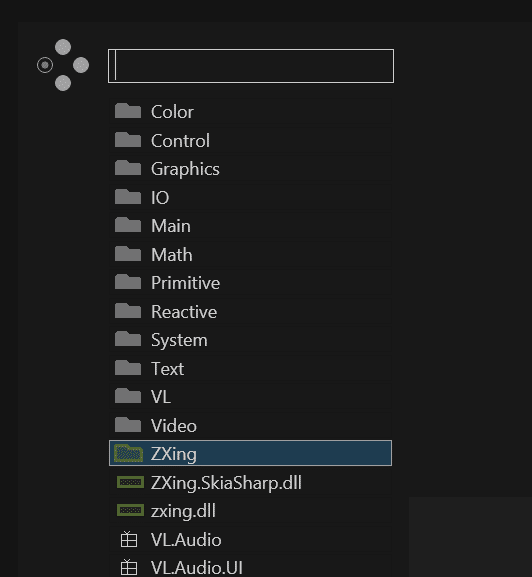Click the top gray circle of the filter icon
Image resolution: width=532 pixels, height=577 pixels.
click(x=63, y=47)
